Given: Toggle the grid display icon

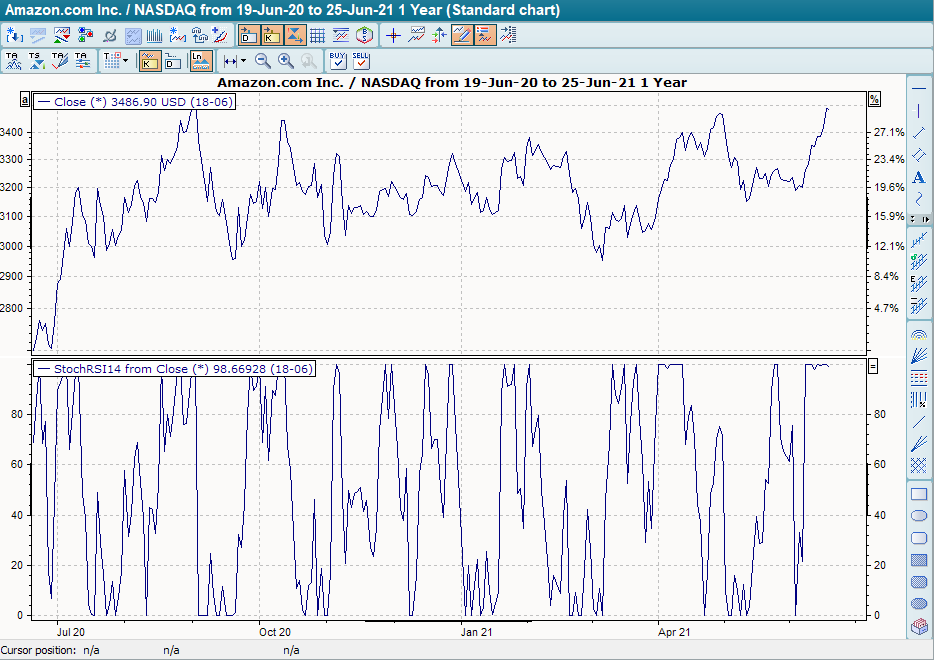Looking at the screenshot, I should tap(317, 35).
